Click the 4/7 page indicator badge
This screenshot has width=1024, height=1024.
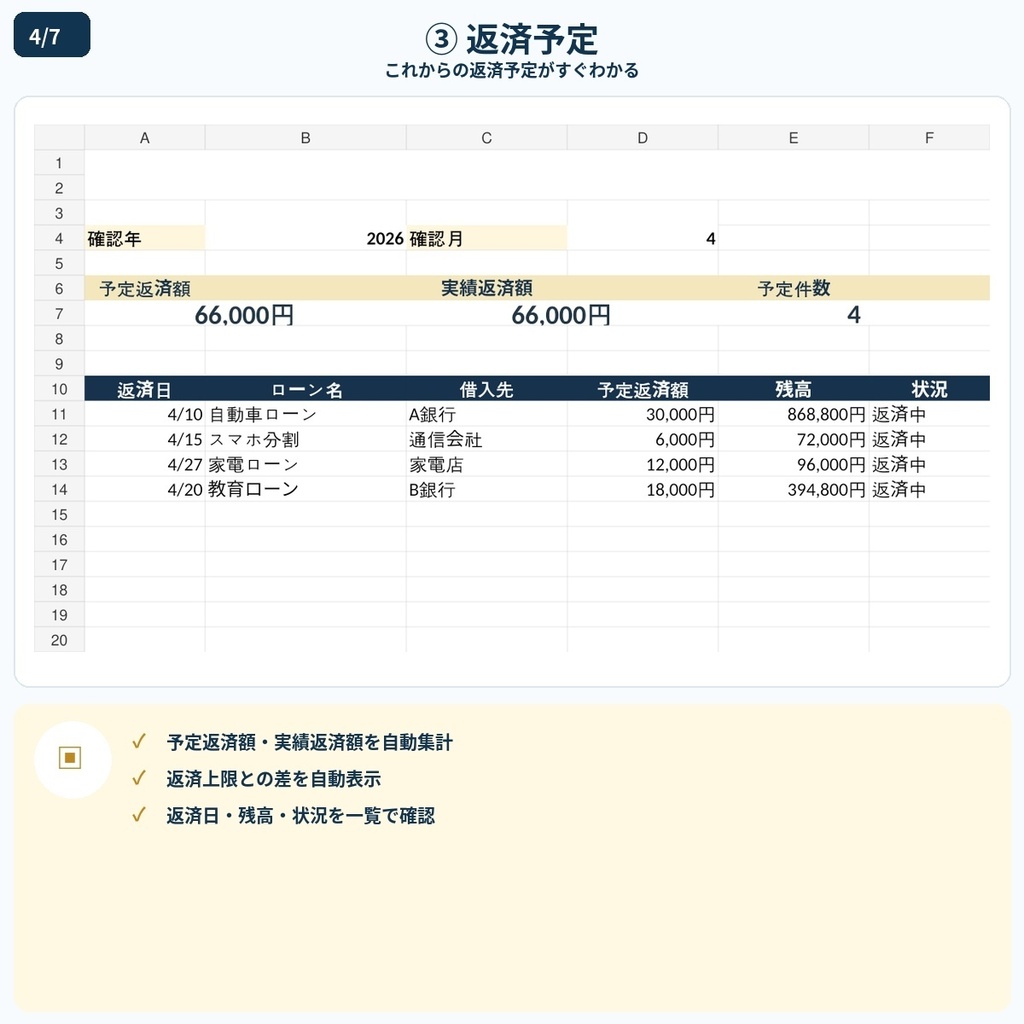coord(52,35)
